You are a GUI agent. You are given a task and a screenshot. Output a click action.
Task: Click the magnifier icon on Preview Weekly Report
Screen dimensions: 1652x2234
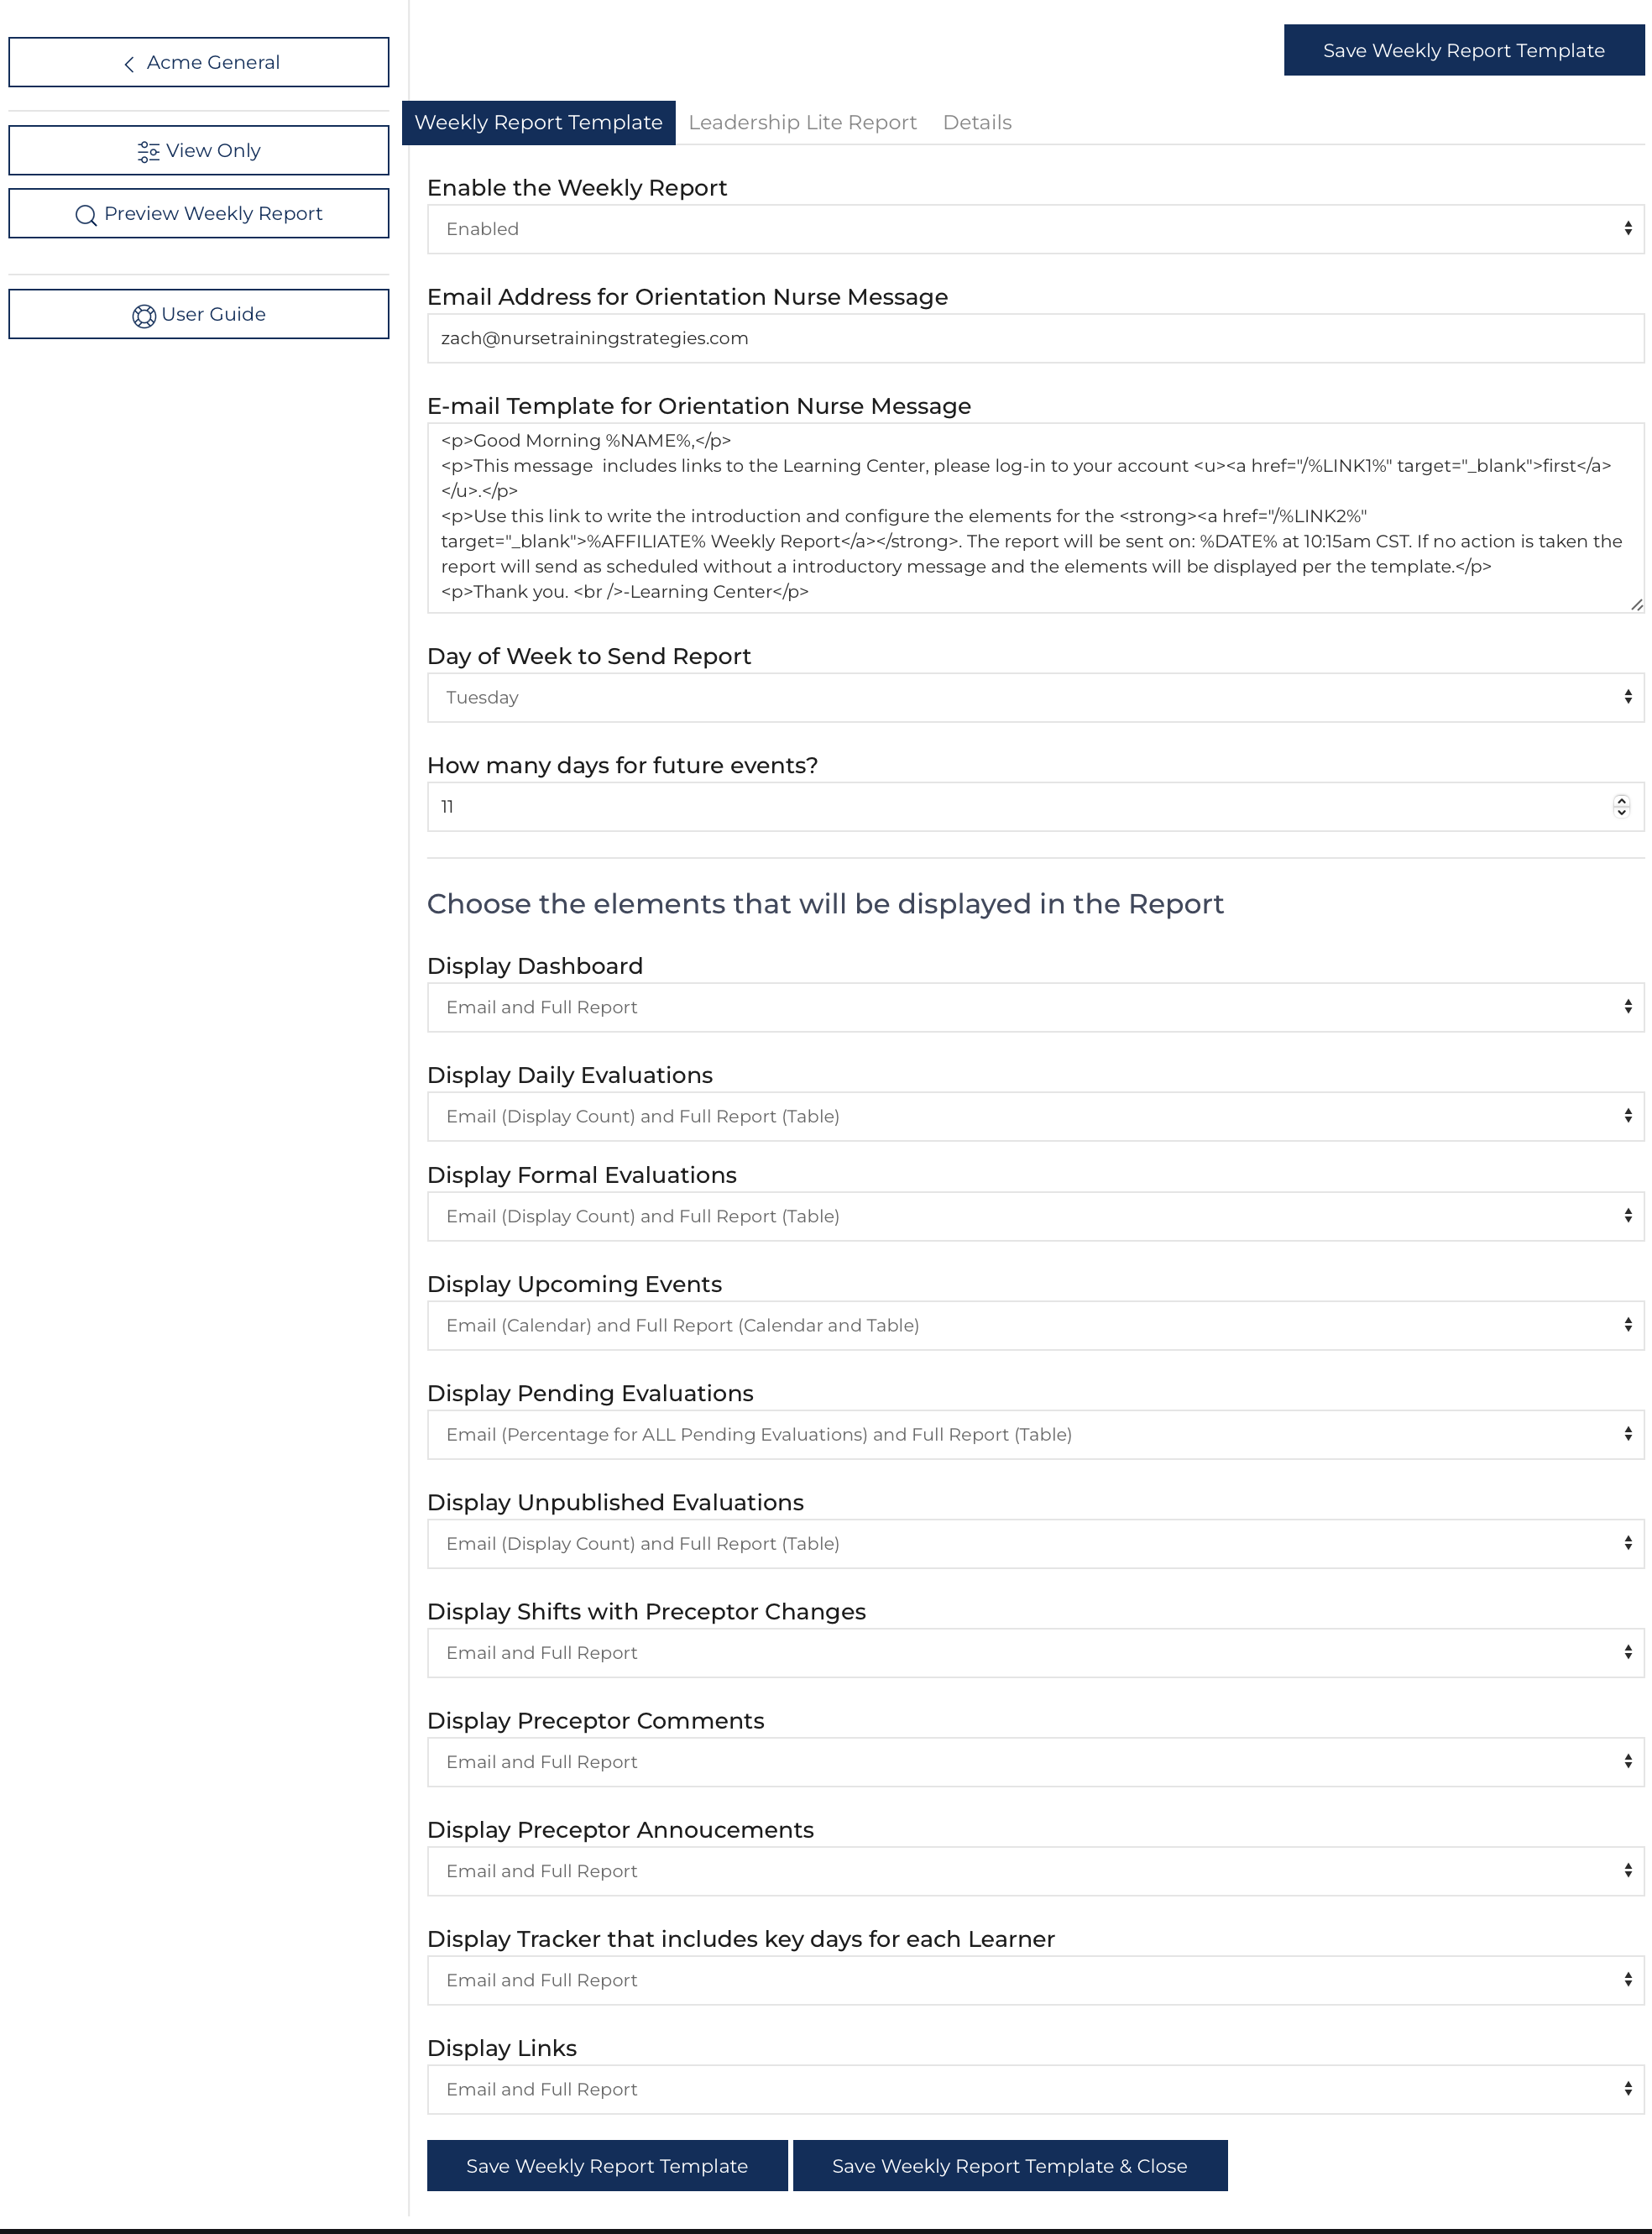86,215
